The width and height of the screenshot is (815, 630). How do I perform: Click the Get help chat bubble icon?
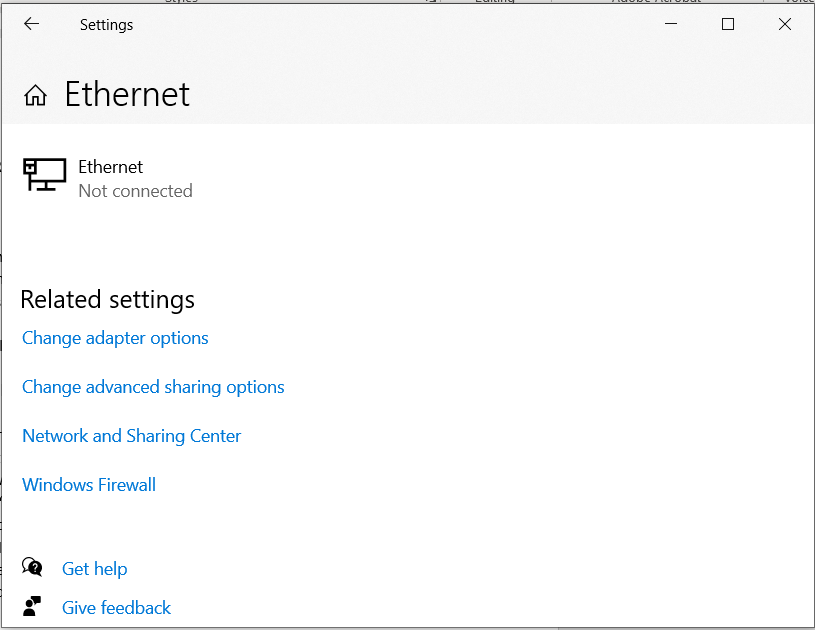pyautogui.click(x=33, y=568)
